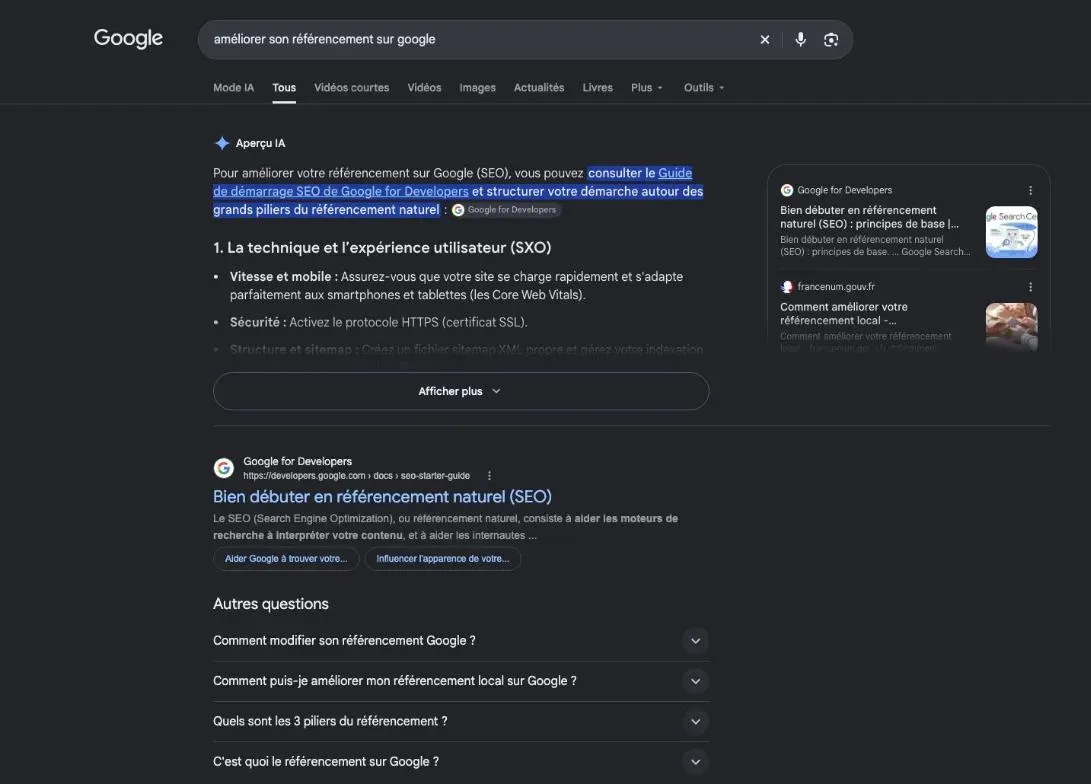Screen dimensions: 1091x784
Task: Click the Google Search Central thumbnail
Action: pos(1011,232)
